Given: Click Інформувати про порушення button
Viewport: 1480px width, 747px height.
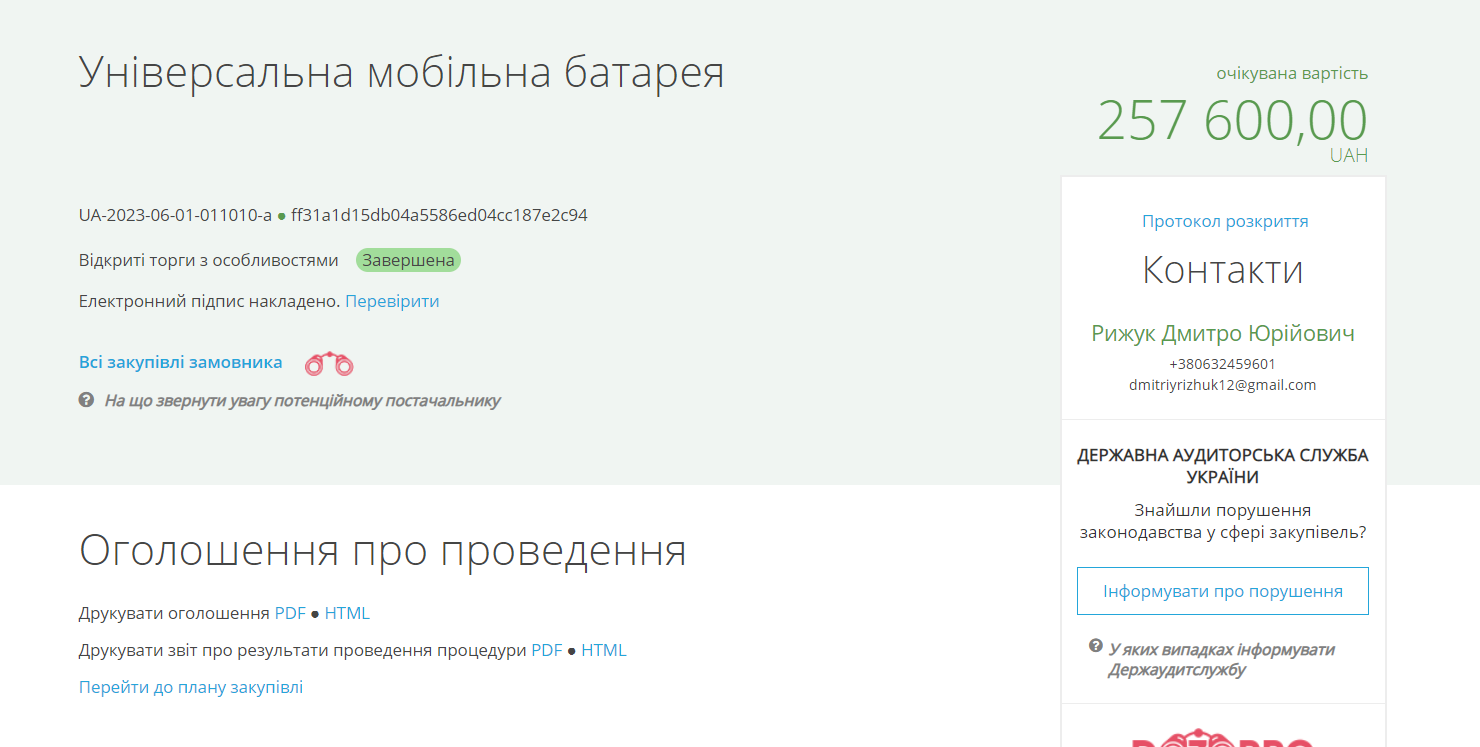Looking at the screenshot, I should pyautogui.click(x=1223, y=591).
